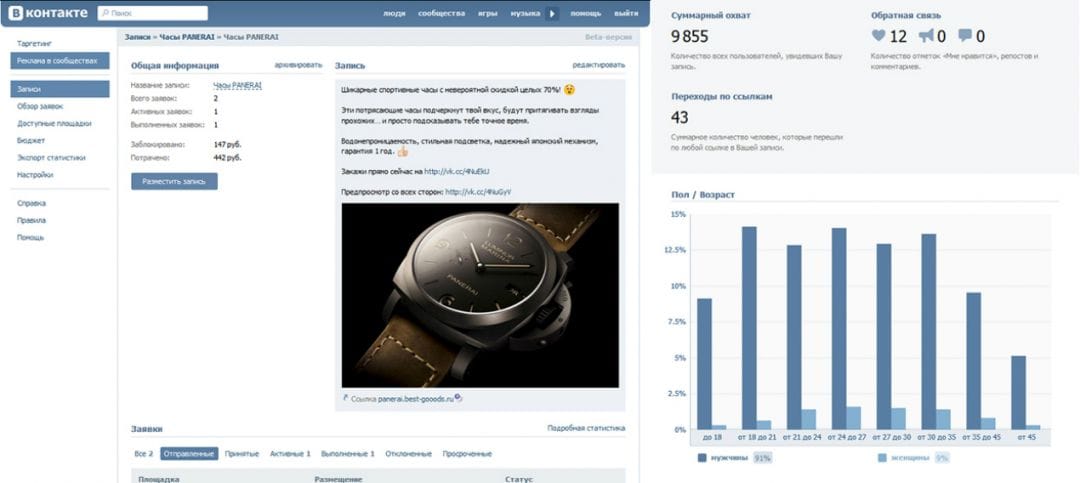Switch to Выполненные 1 tab
This screenshot has height=483, width=1080.
(348, 454)
